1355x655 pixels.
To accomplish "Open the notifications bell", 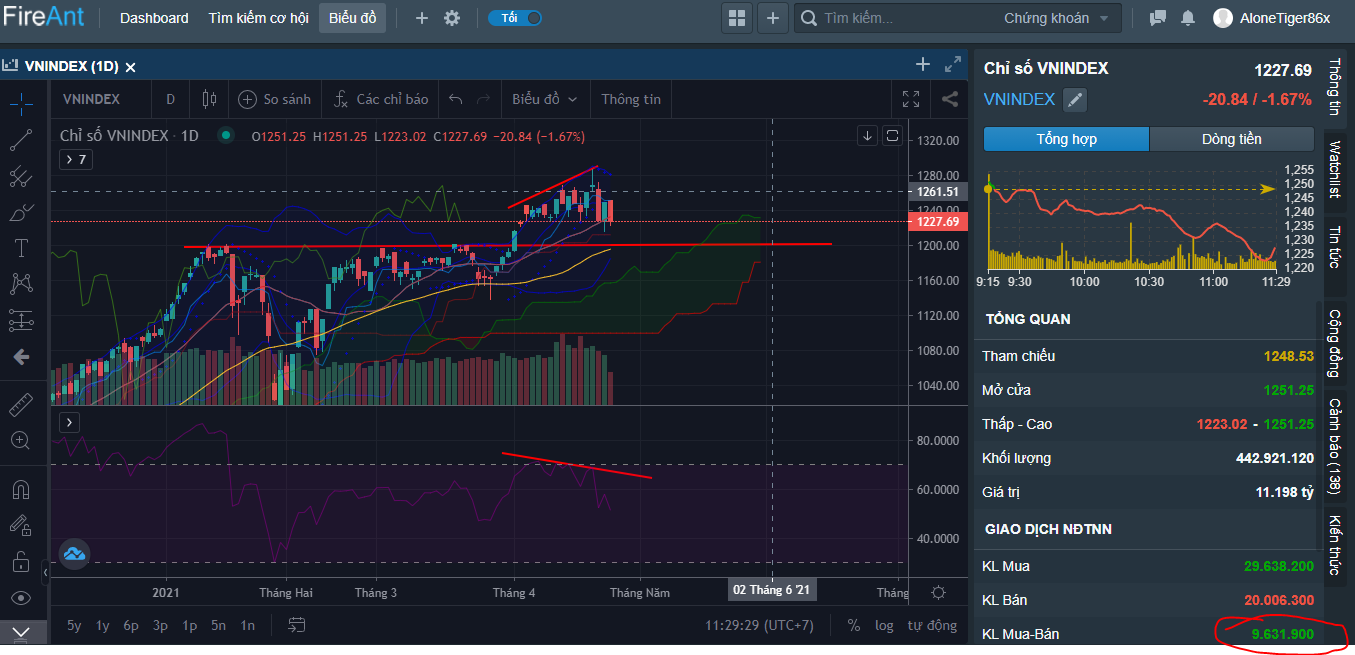I will (1188, 18).
